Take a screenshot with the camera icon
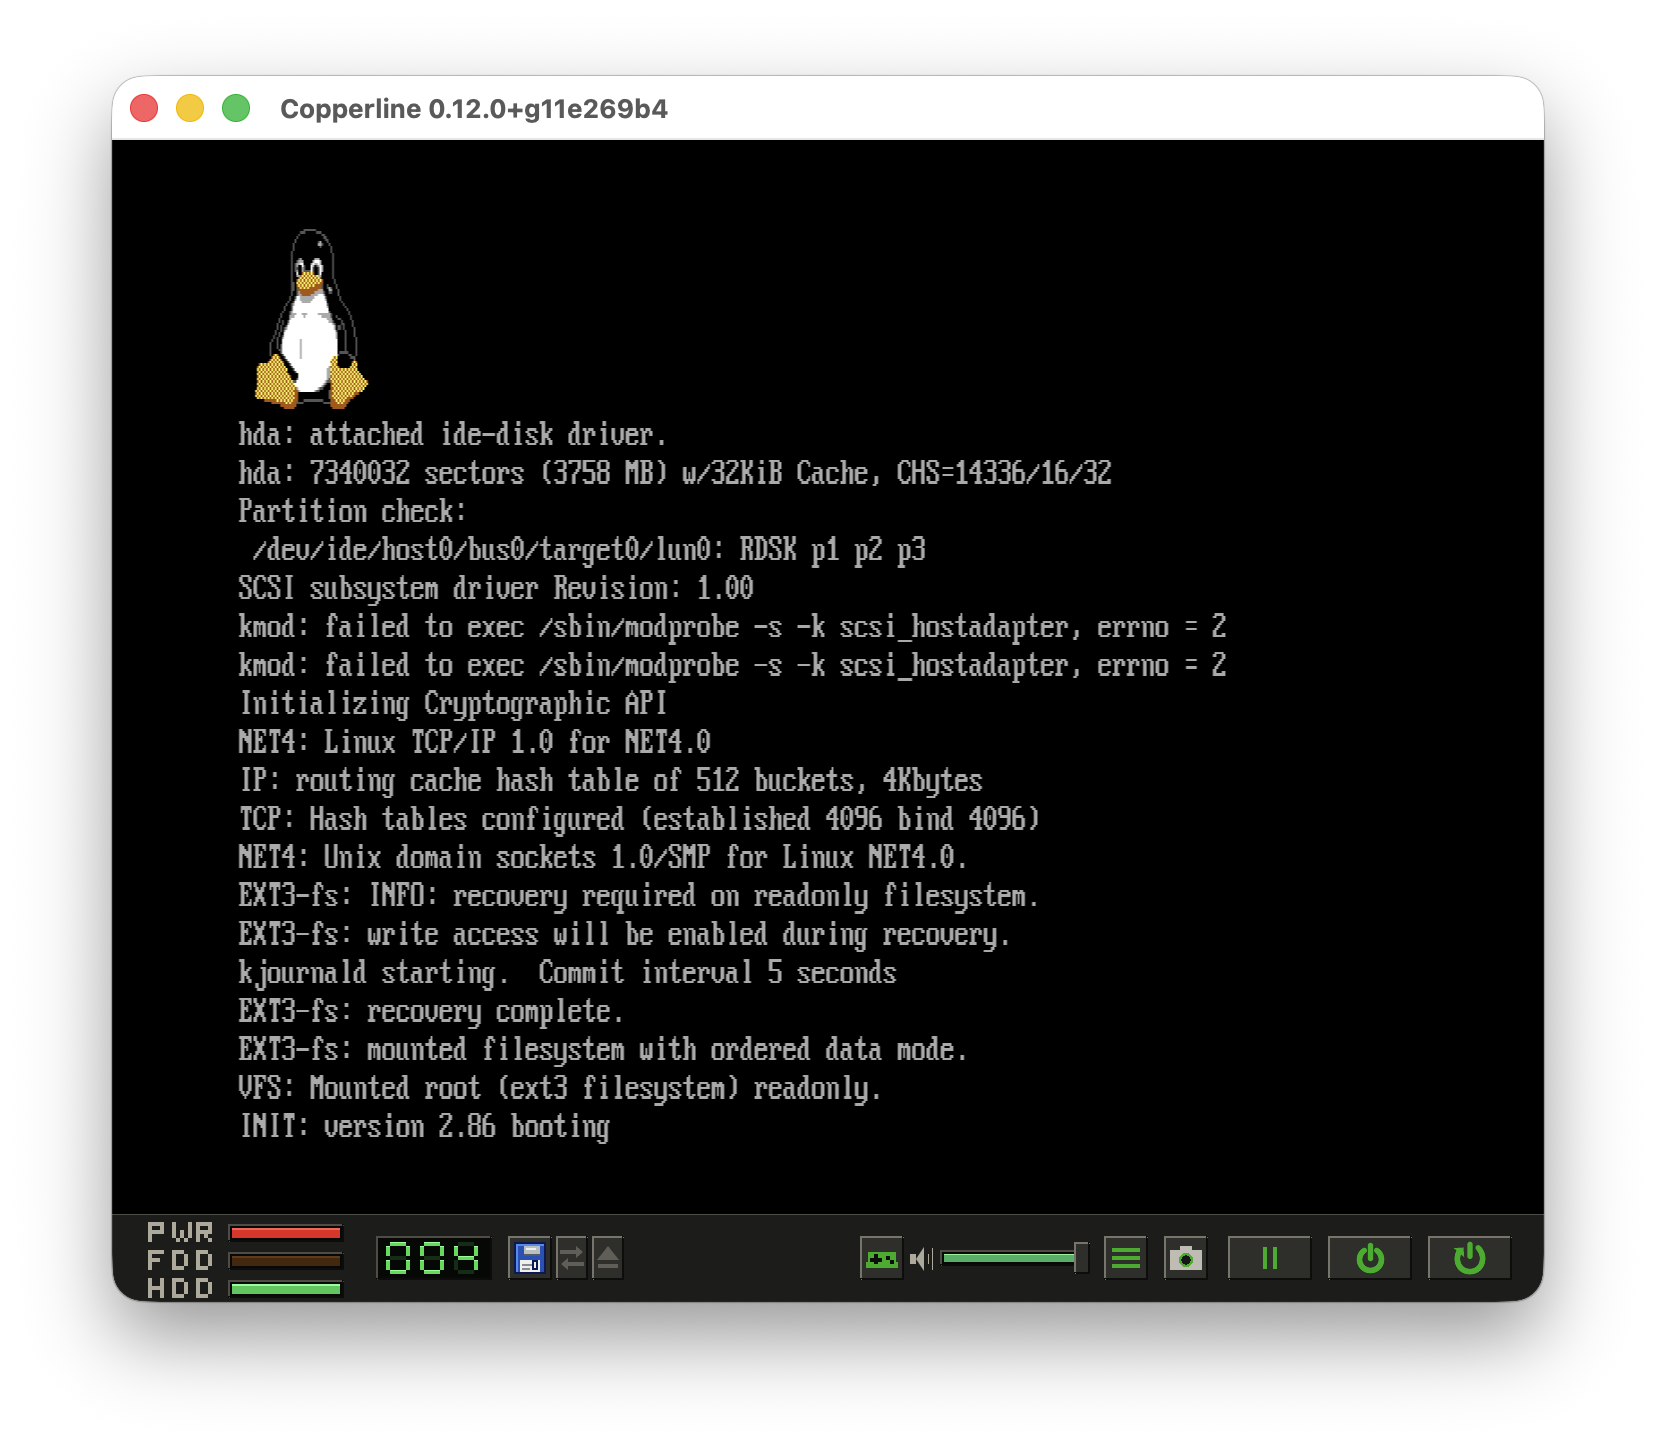This screenshot has width=1656, height=1450. pos(1185,1258)
